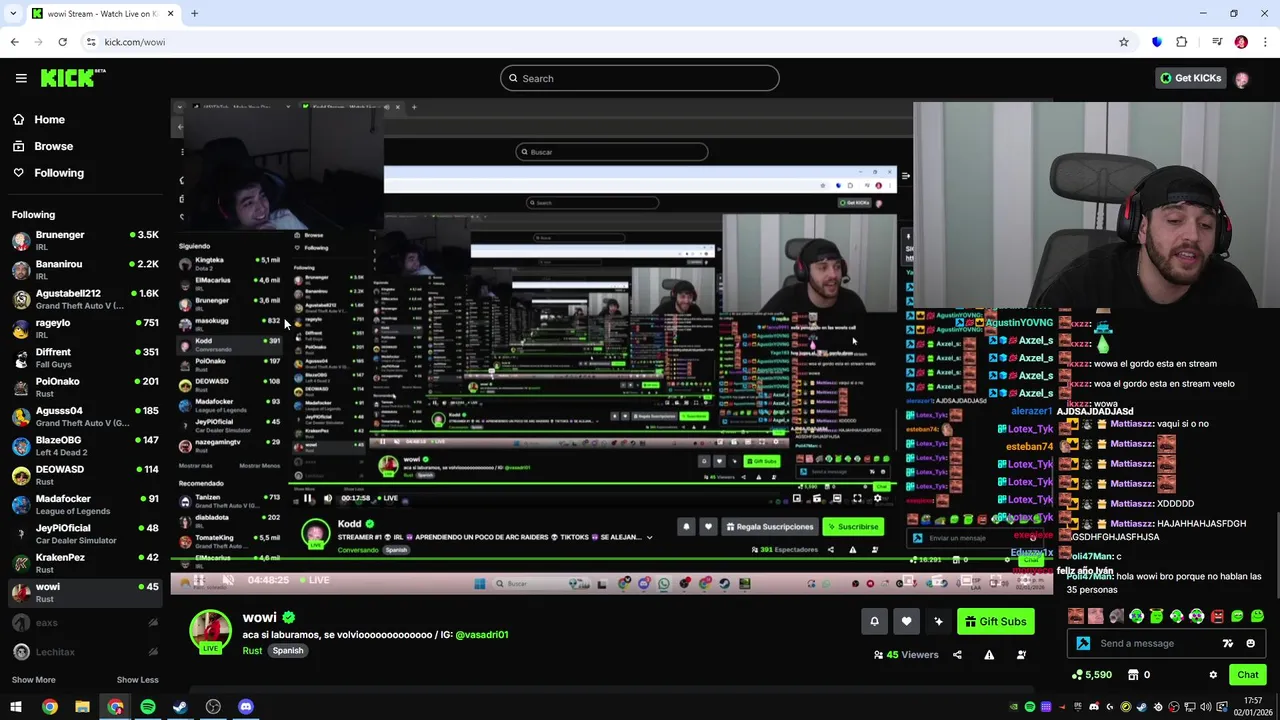Viewport: 1280px width, 720px height.
Task: Open KrakenPez channel in sidebar
Action: pos(85,563)
